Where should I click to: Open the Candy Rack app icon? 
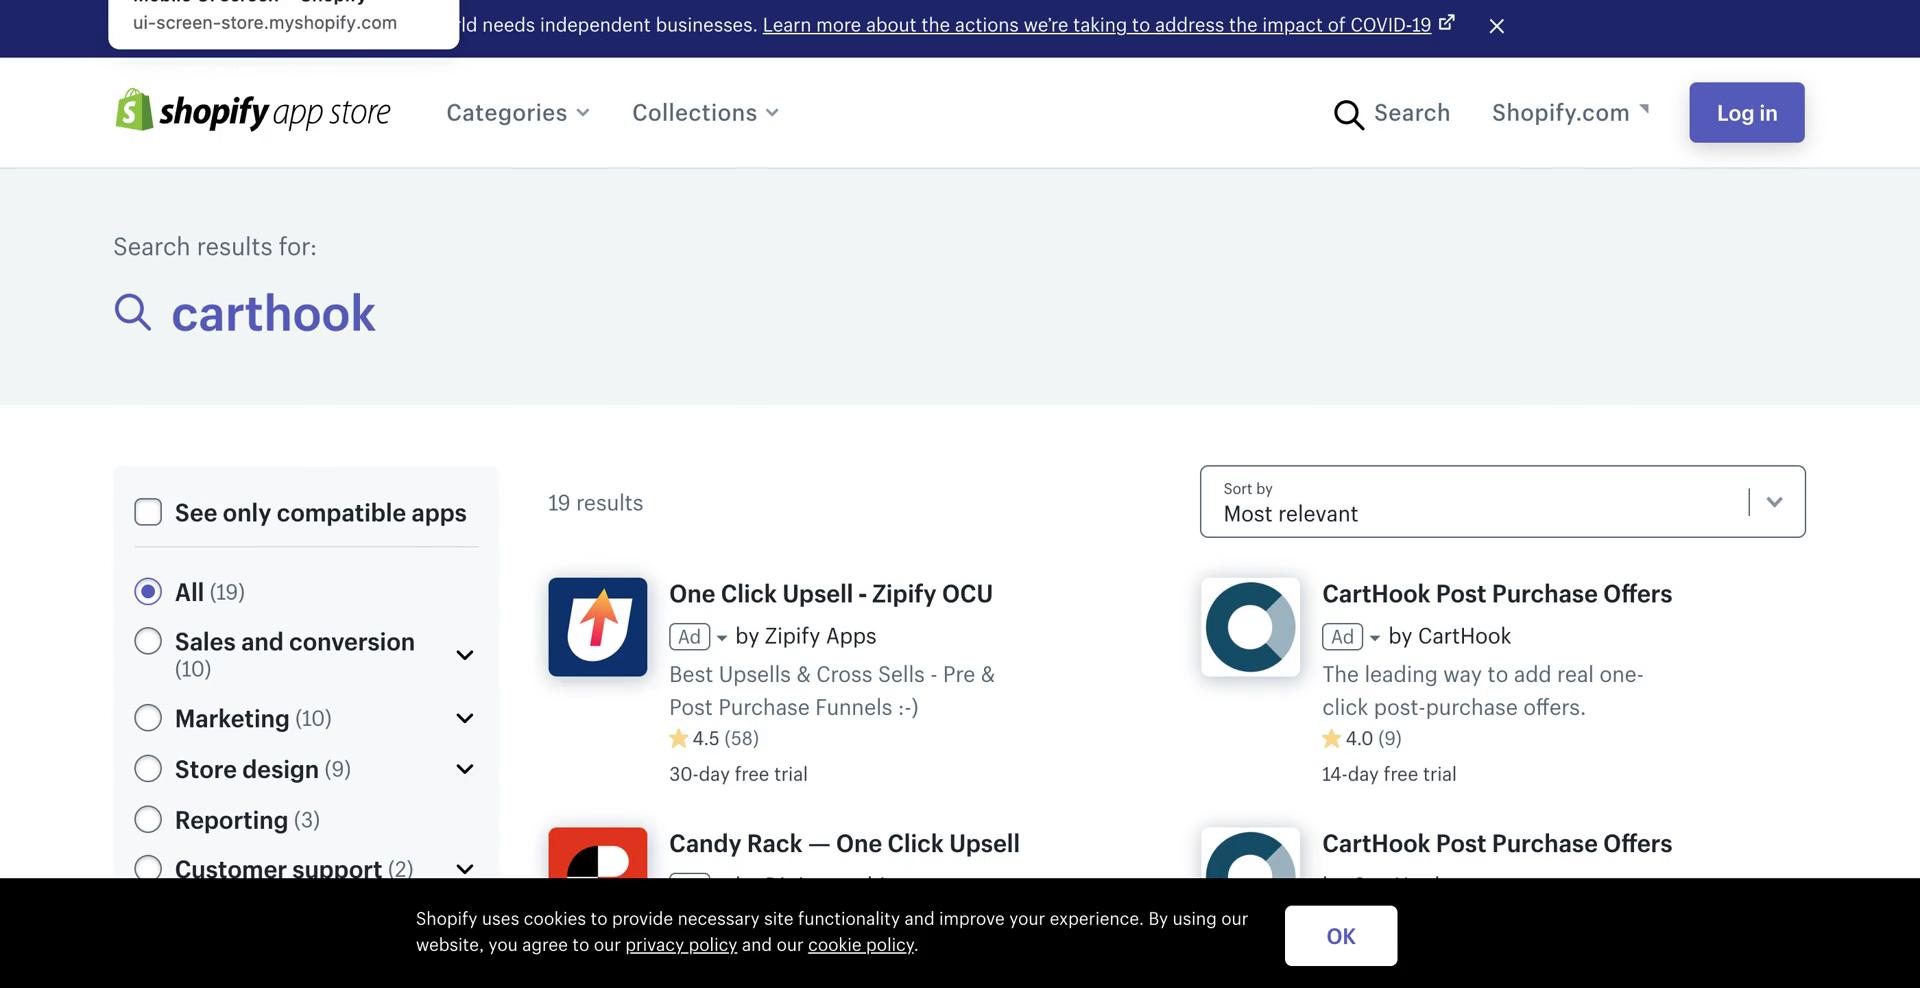coord(598,853)
